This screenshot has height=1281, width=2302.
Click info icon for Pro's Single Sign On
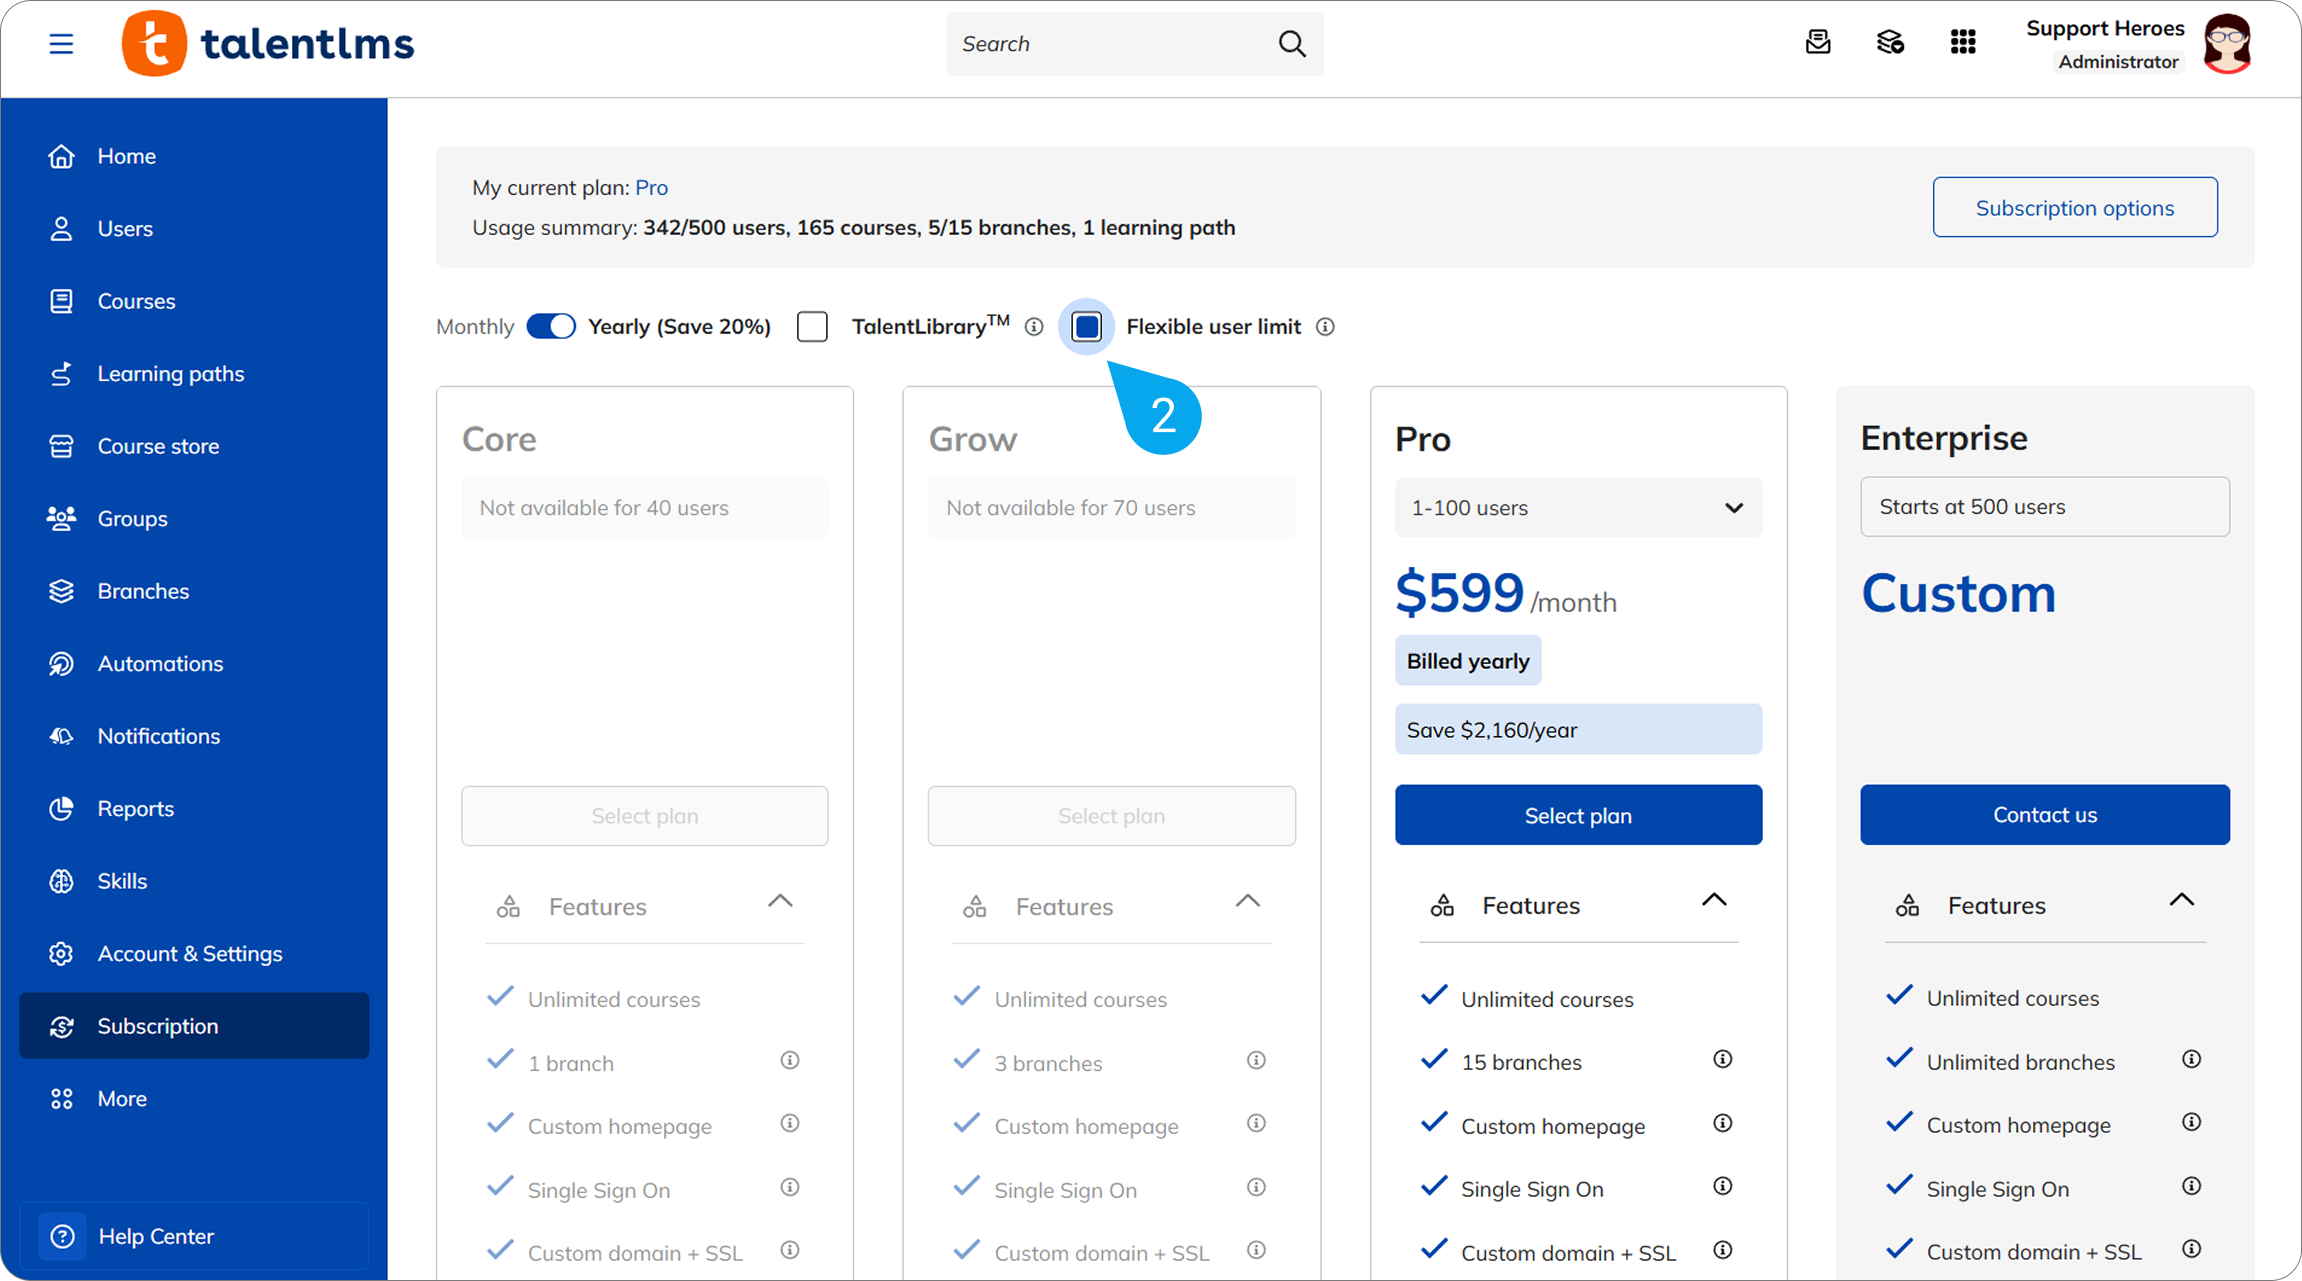1722,1186
